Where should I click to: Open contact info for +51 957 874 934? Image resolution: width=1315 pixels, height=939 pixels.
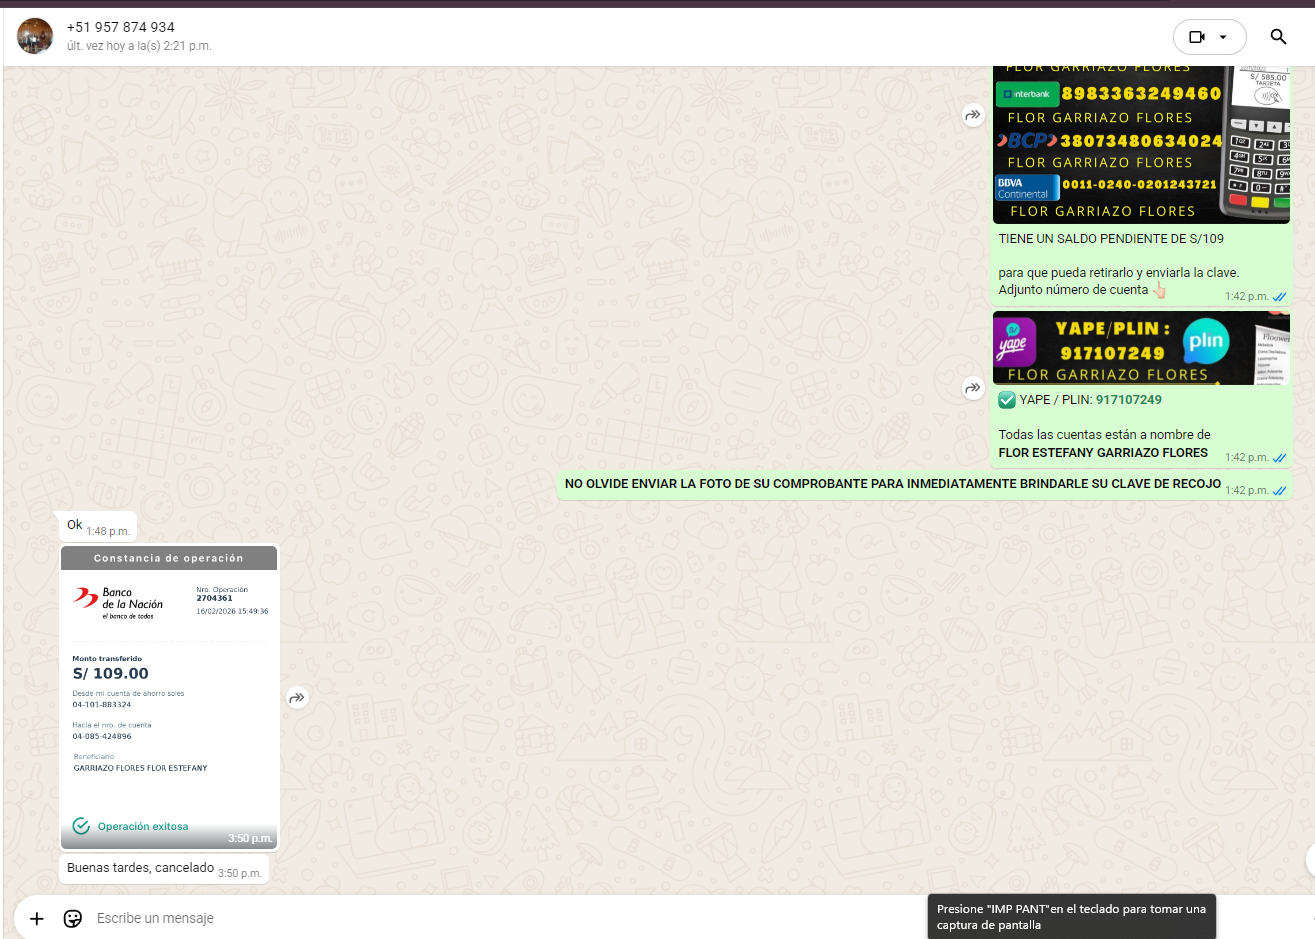[x=121, y=27]
